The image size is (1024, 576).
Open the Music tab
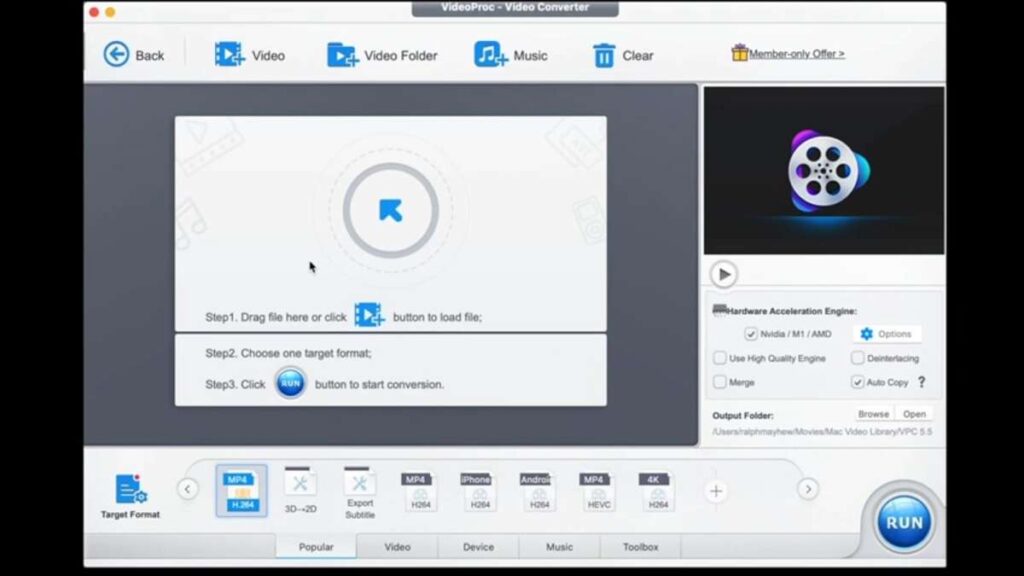(x=559, y=547)
